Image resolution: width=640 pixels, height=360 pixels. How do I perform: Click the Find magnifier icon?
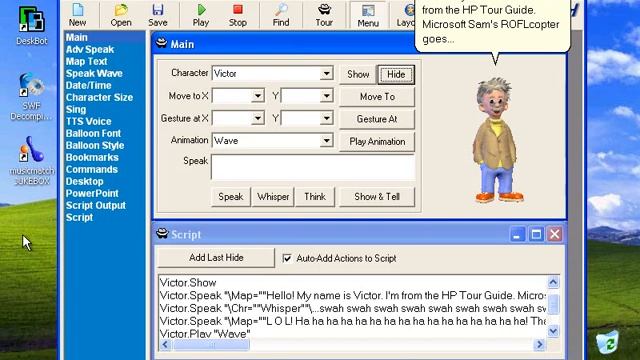tap(281, 15)
